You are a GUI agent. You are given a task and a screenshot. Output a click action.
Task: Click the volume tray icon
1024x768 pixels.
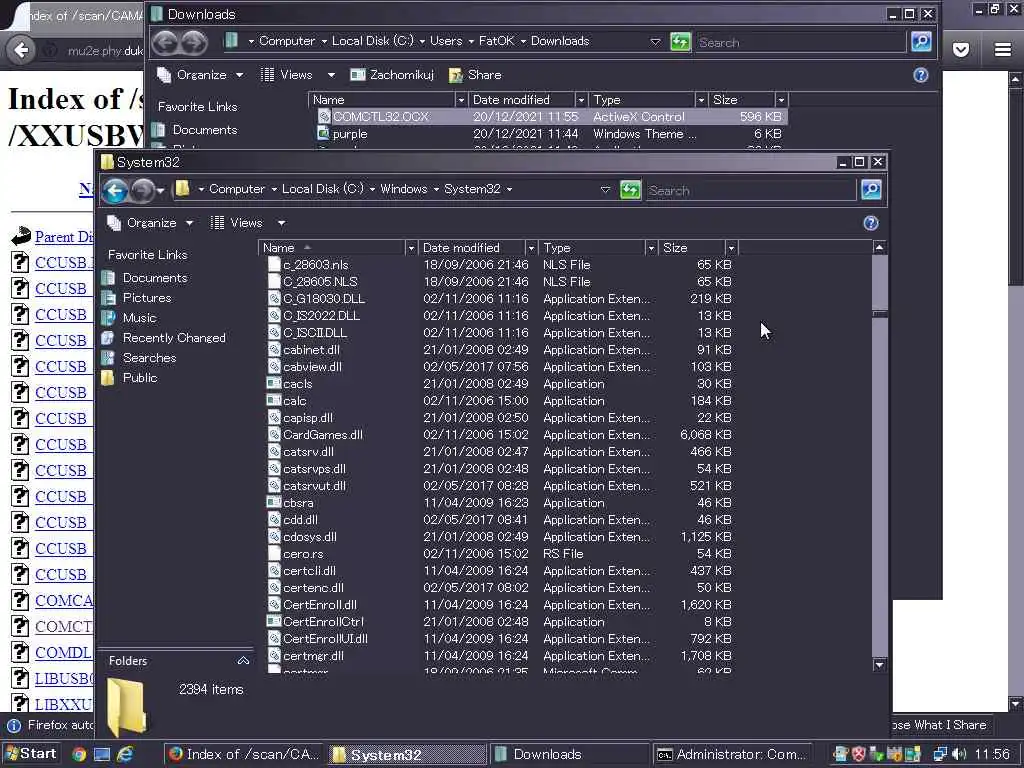pos(958,754)
